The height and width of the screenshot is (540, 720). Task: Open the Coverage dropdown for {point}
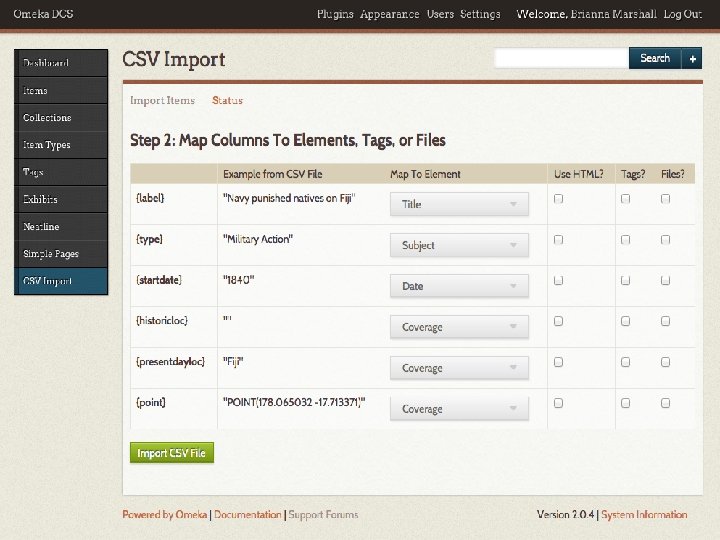coord(459,408)
